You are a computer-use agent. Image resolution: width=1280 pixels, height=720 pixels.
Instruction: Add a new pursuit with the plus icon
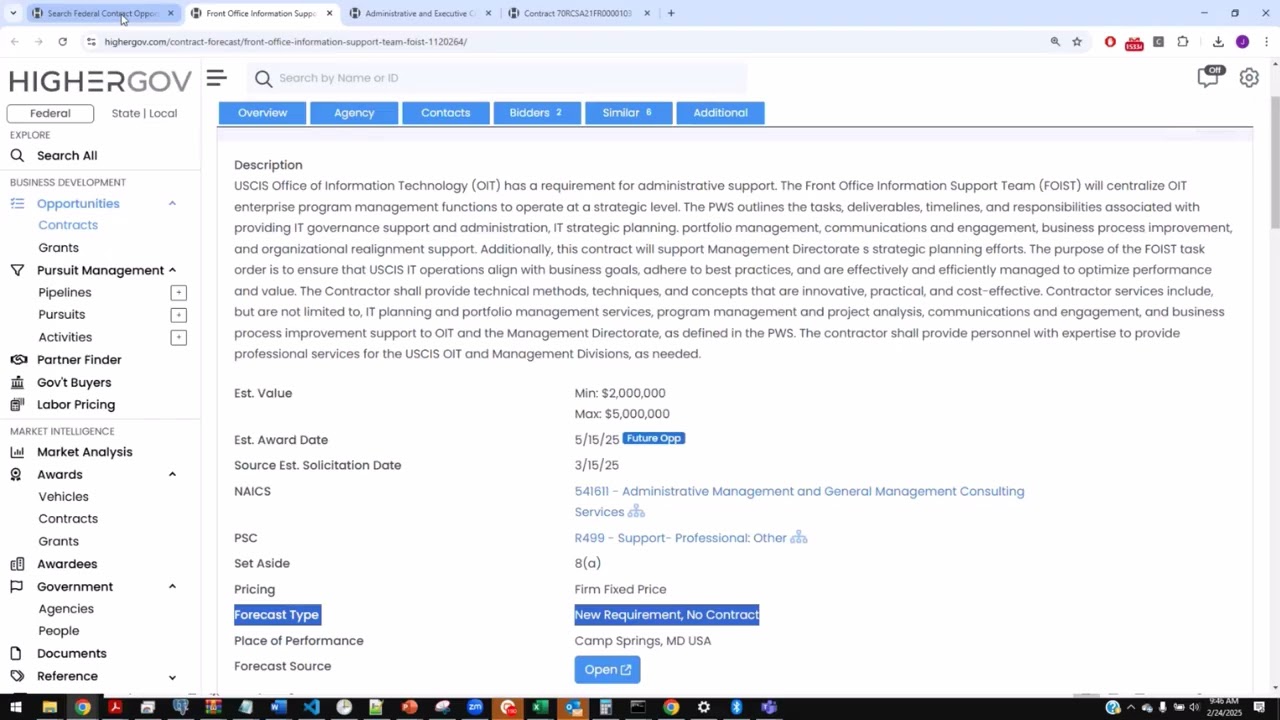178,315
